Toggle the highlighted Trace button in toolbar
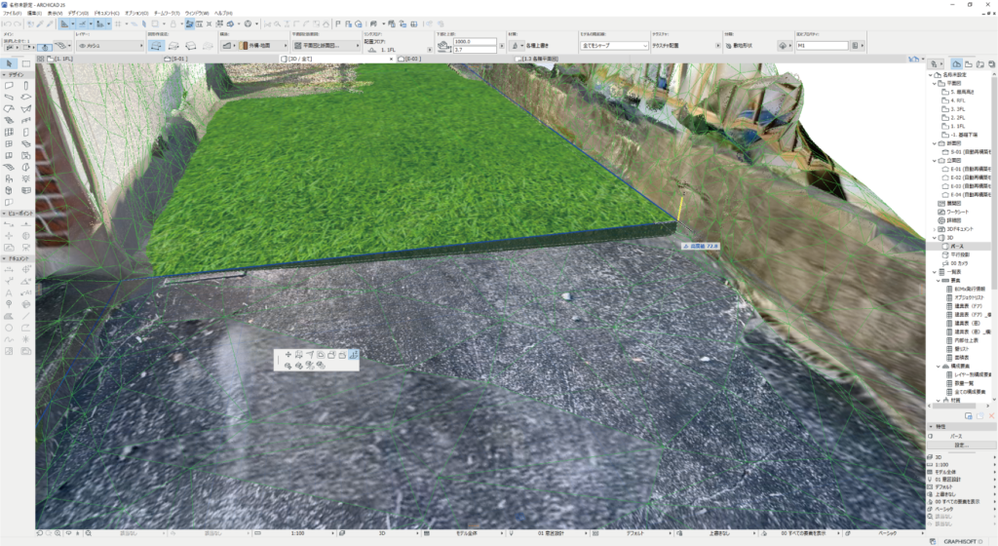998x546 pixels. click(x=189, y=24)
